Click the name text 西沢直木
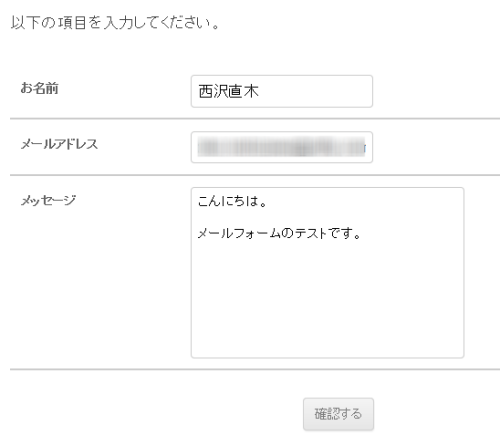500x446 pixels. [x=229, y=91]
